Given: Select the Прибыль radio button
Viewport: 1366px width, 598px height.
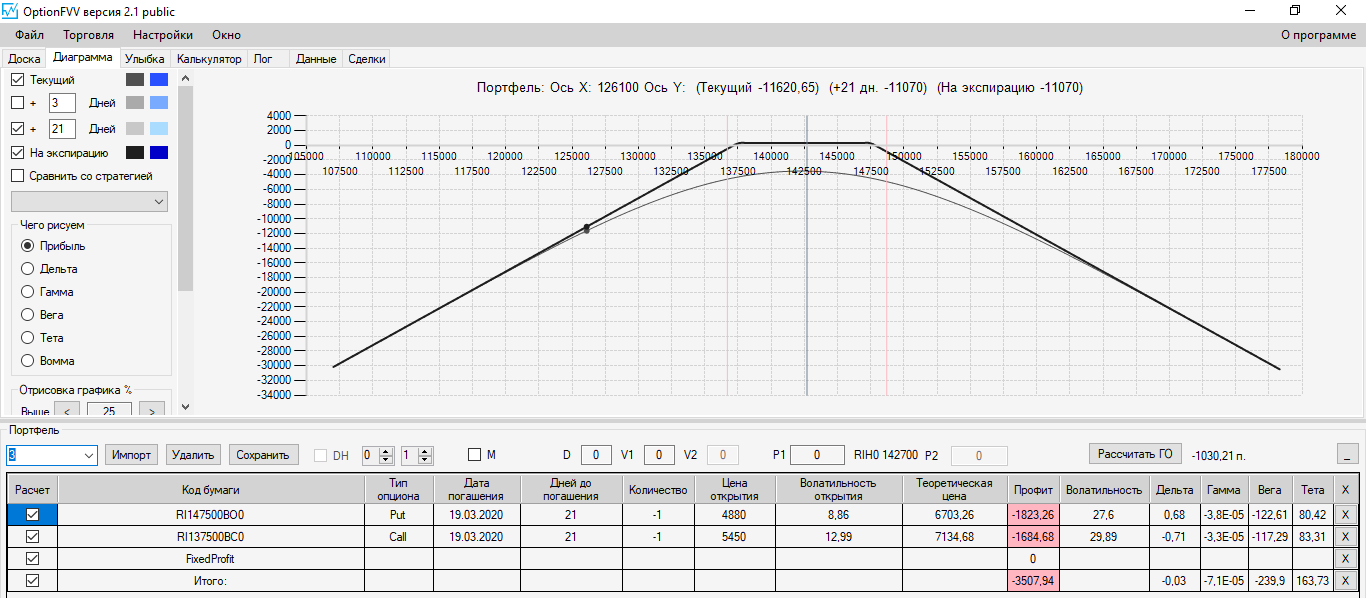Looking at the screenshot, I should (27, 246).
